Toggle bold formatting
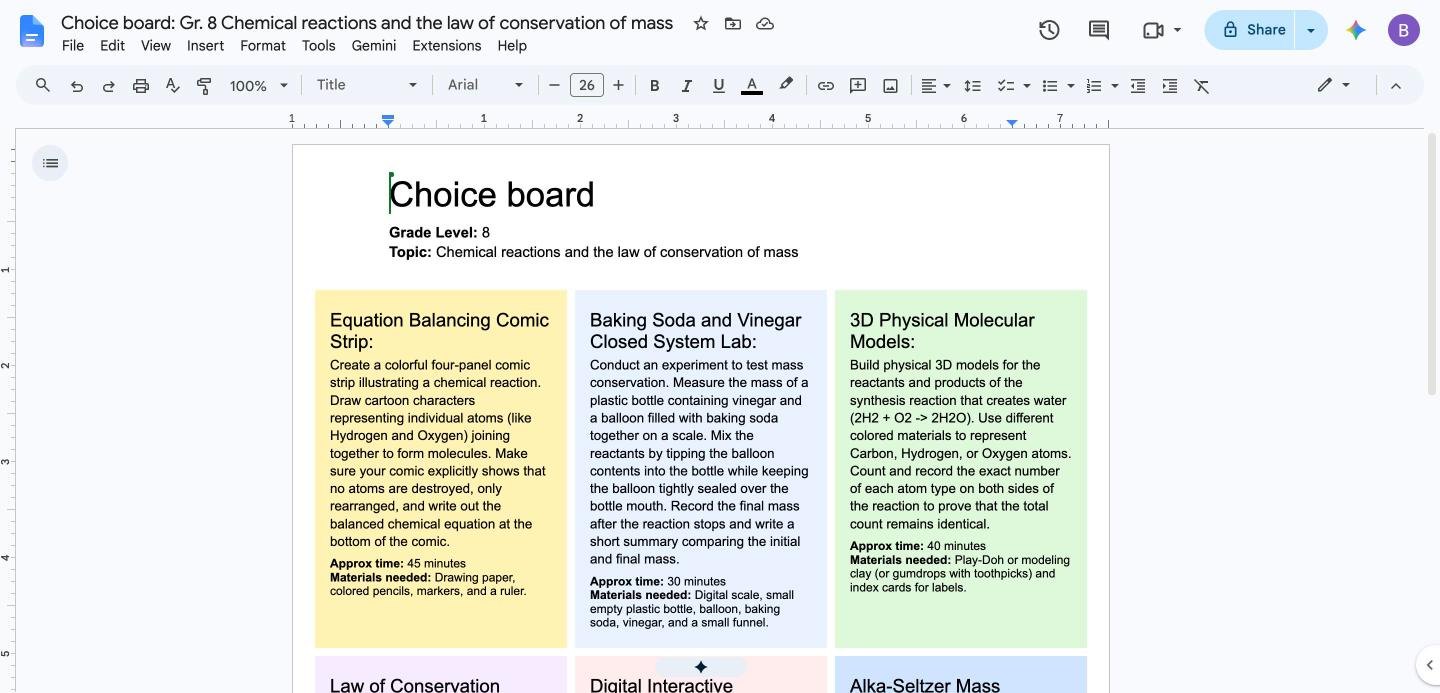Image resolution: width=1440 pixels, height=693 pixels. 655,86
